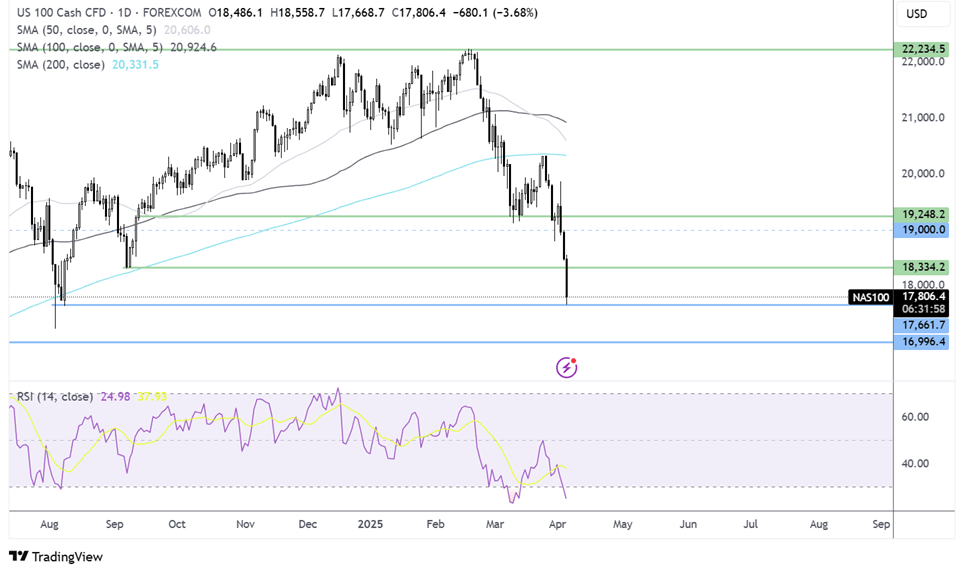Click the NAS100 symbol tag
This screenshot has height=574, width=972.
coord(870,298)
